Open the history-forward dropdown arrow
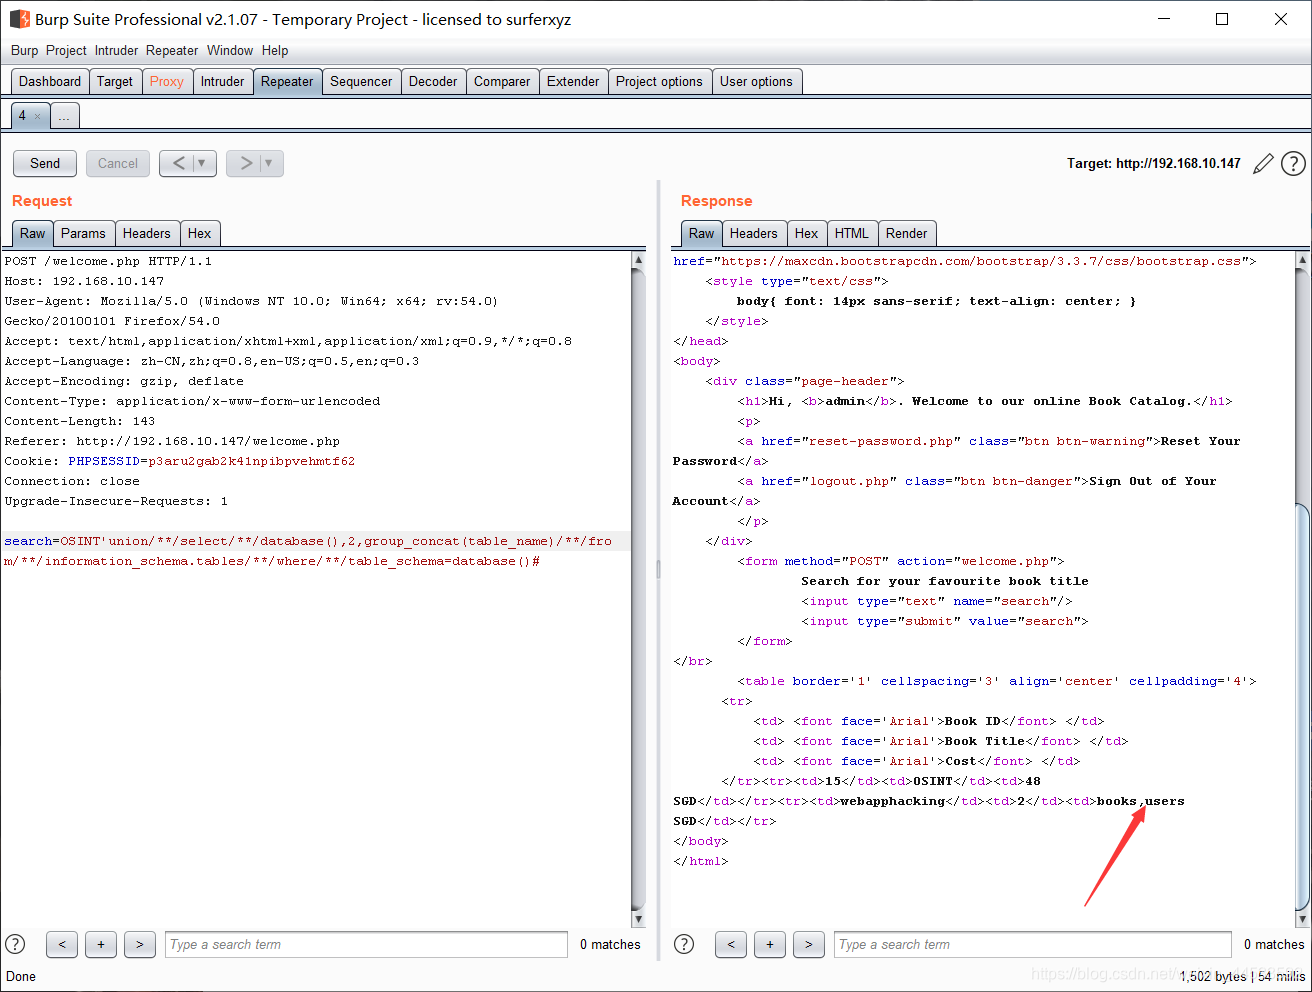This screenshot has height=992, width=1312. pos(270,163)
